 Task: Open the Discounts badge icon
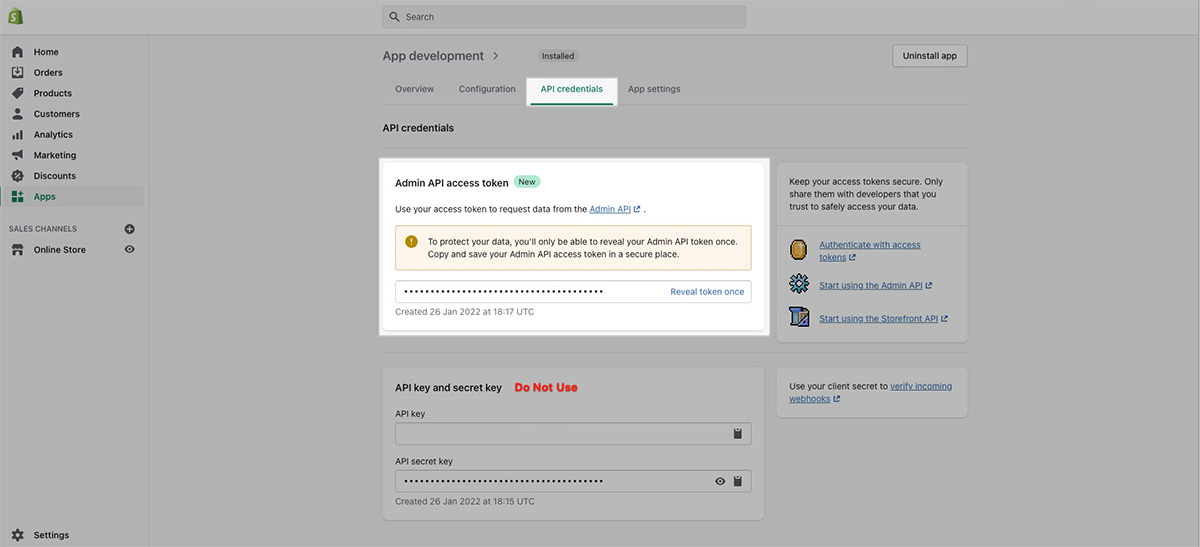17,176
